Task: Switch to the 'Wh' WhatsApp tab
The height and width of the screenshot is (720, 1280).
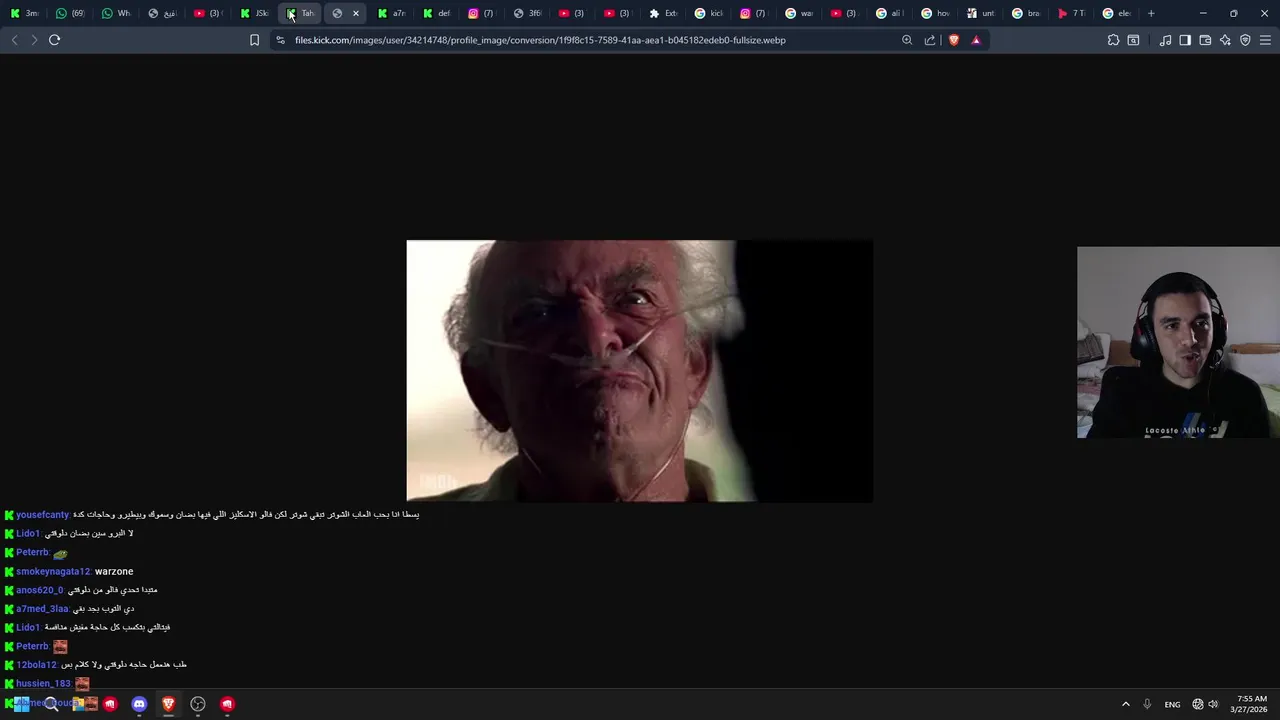Action: (116, 13)
